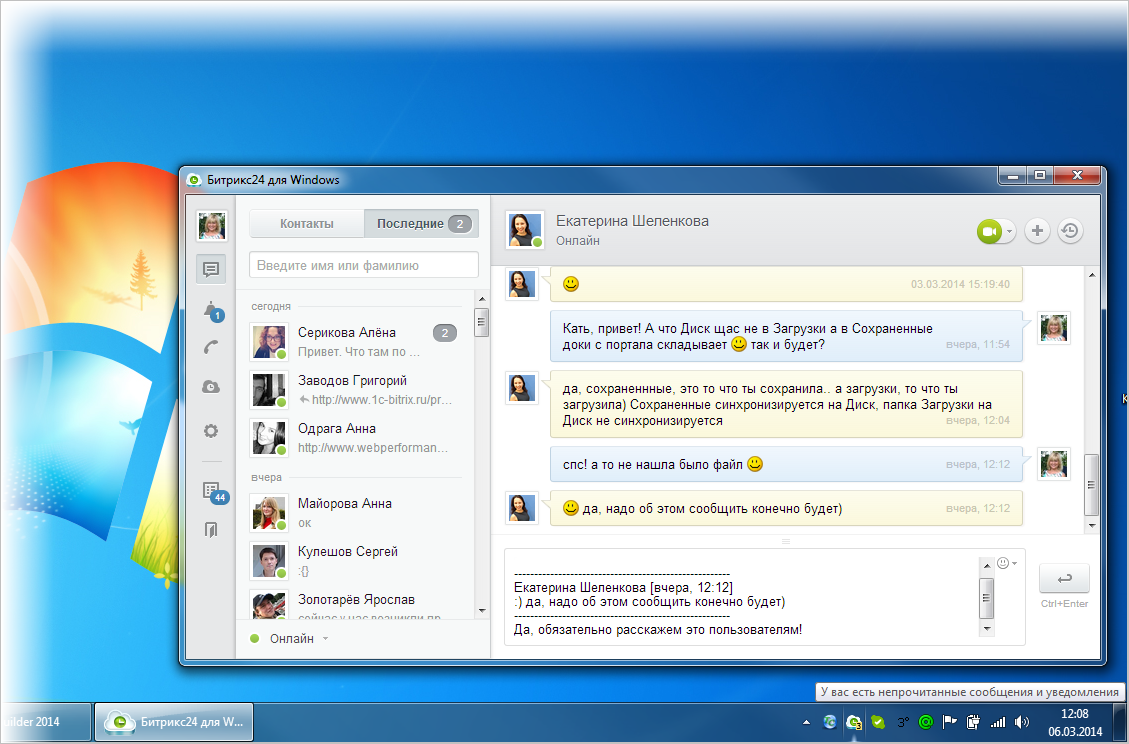Switch to the Контакты tab
This screenshot has height=744, width=1129.
(x=307, y=223)
